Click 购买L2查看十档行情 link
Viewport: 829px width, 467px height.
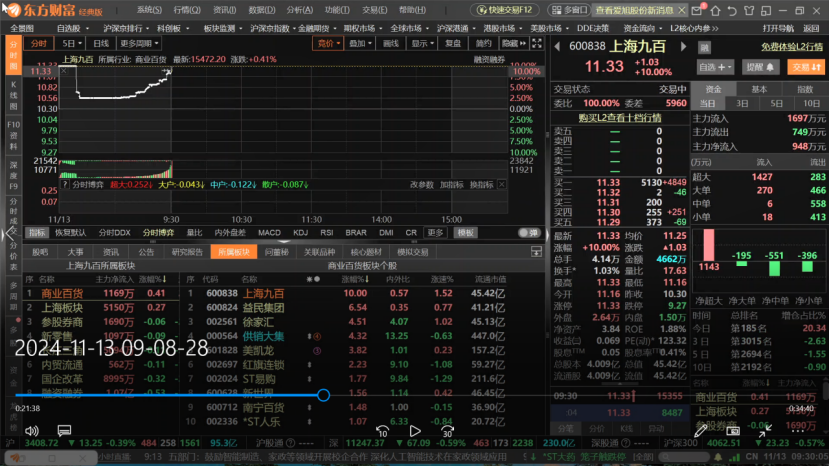(619, 117)
